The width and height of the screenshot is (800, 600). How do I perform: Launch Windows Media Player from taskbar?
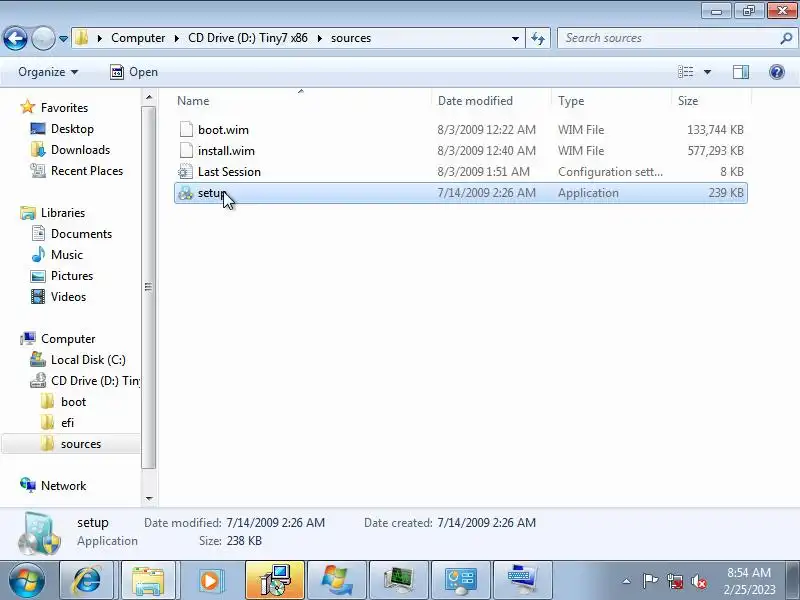[x=210, y=581]
